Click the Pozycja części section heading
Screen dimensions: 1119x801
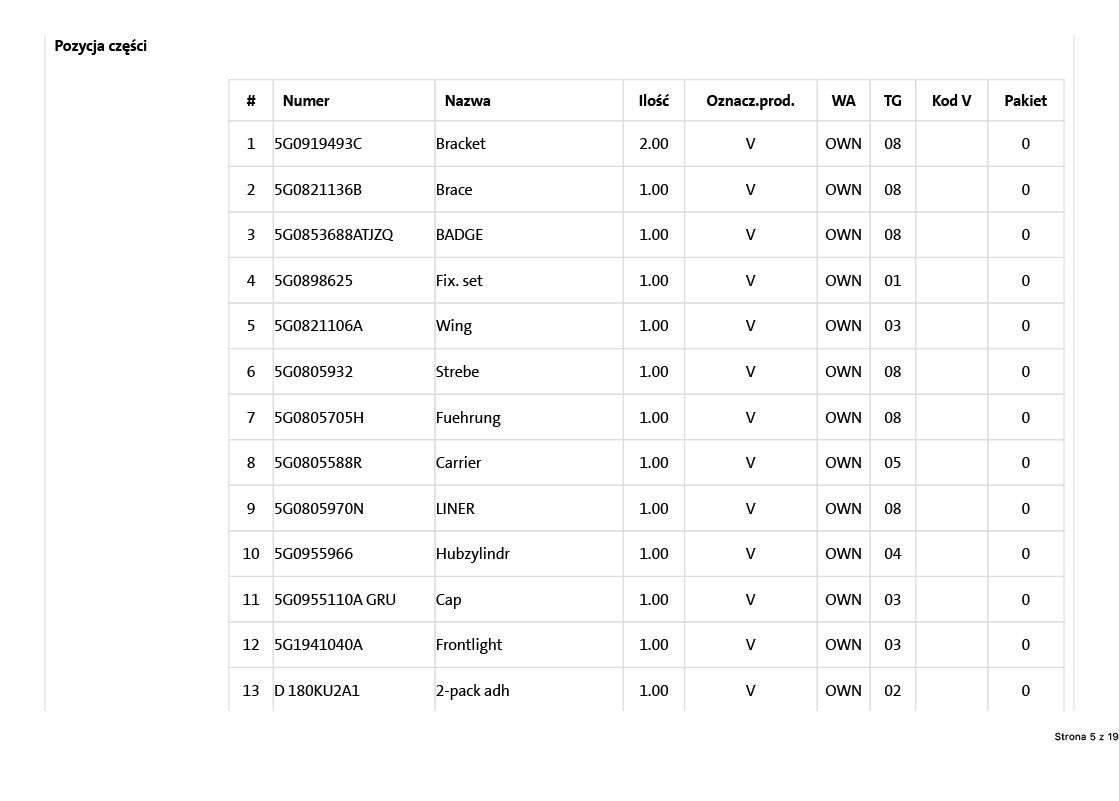click(x=101, y=46)
